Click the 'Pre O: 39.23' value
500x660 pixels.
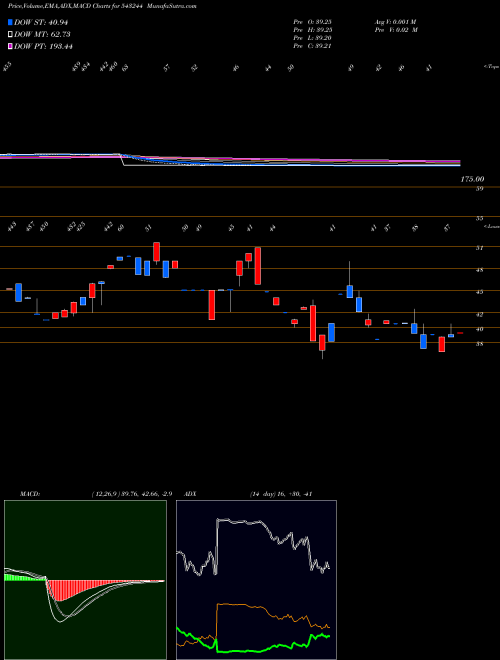point(312,22)
